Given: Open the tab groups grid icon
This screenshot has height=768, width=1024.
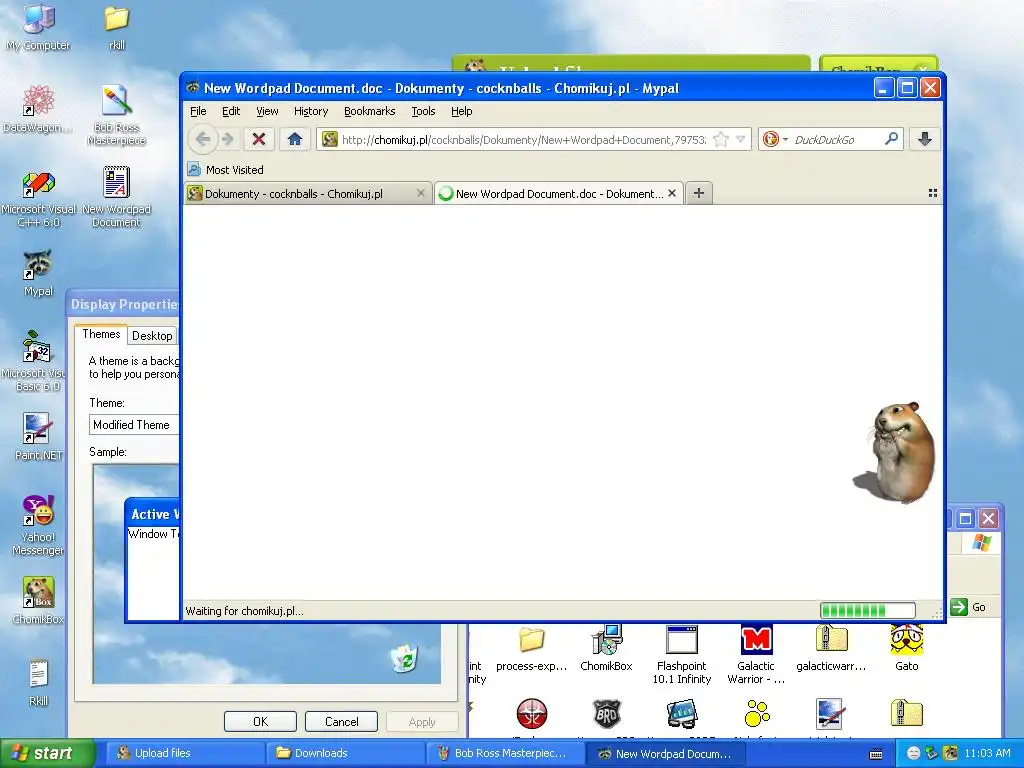Looking at the screenshot, I should point(933,193).
